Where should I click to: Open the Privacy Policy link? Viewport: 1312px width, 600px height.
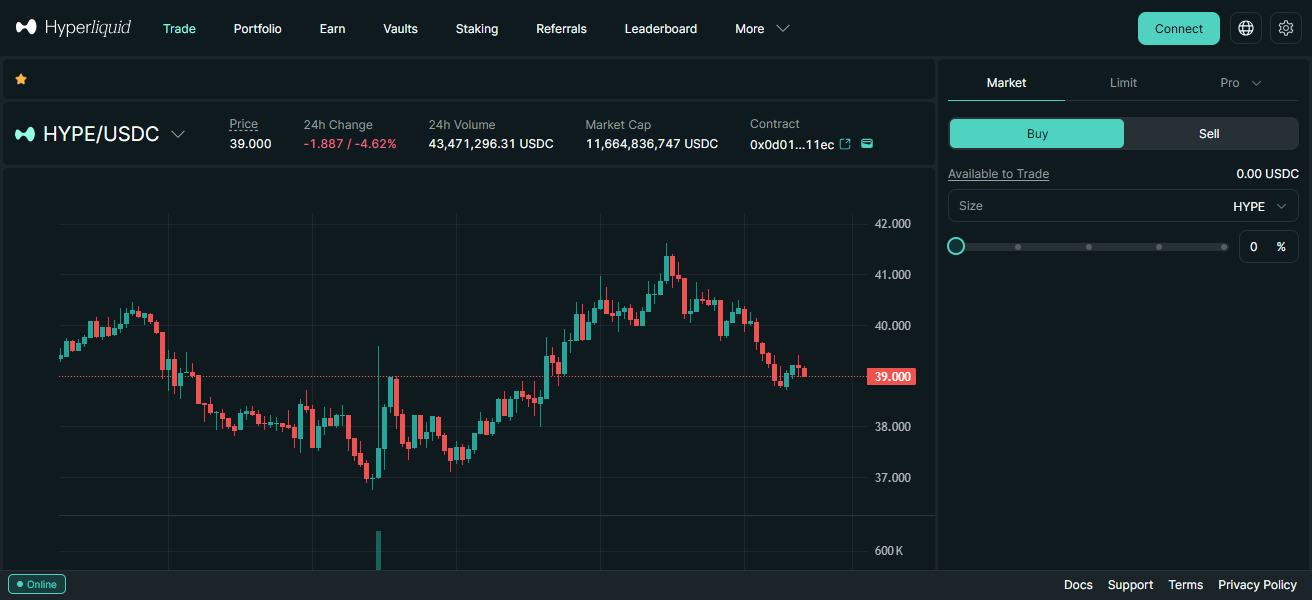click(1257, 585)
